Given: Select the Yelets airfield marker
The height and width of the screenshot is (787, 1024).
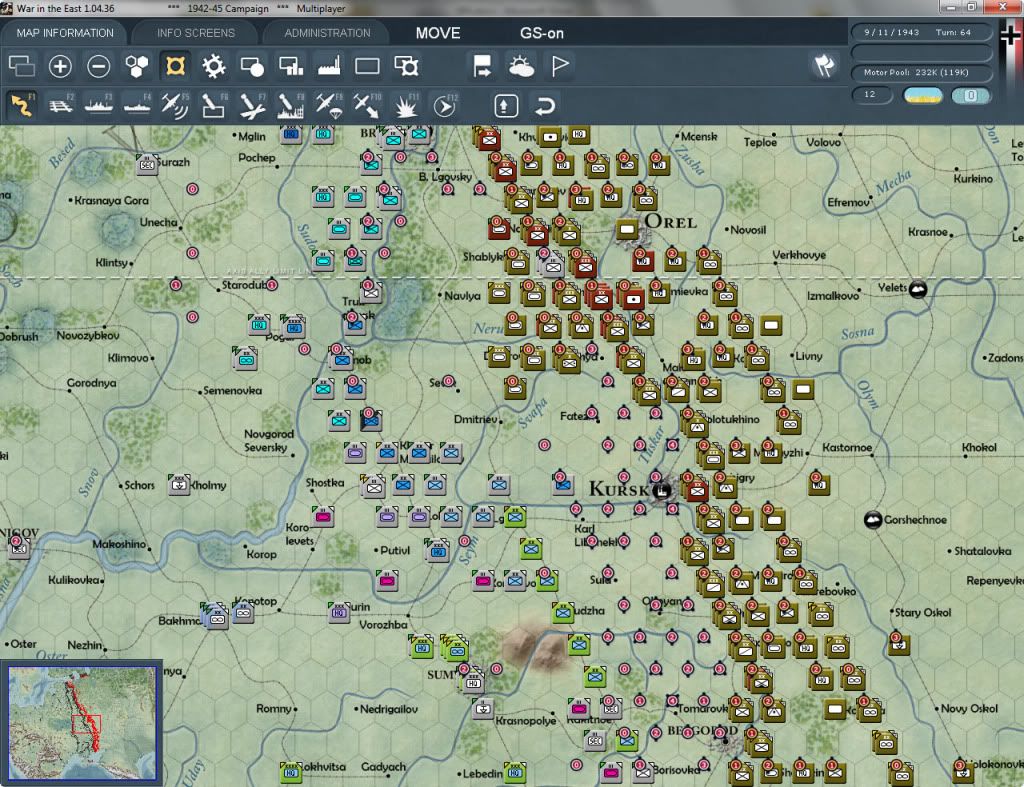Looking at the screenshot, I should (918, 289).
